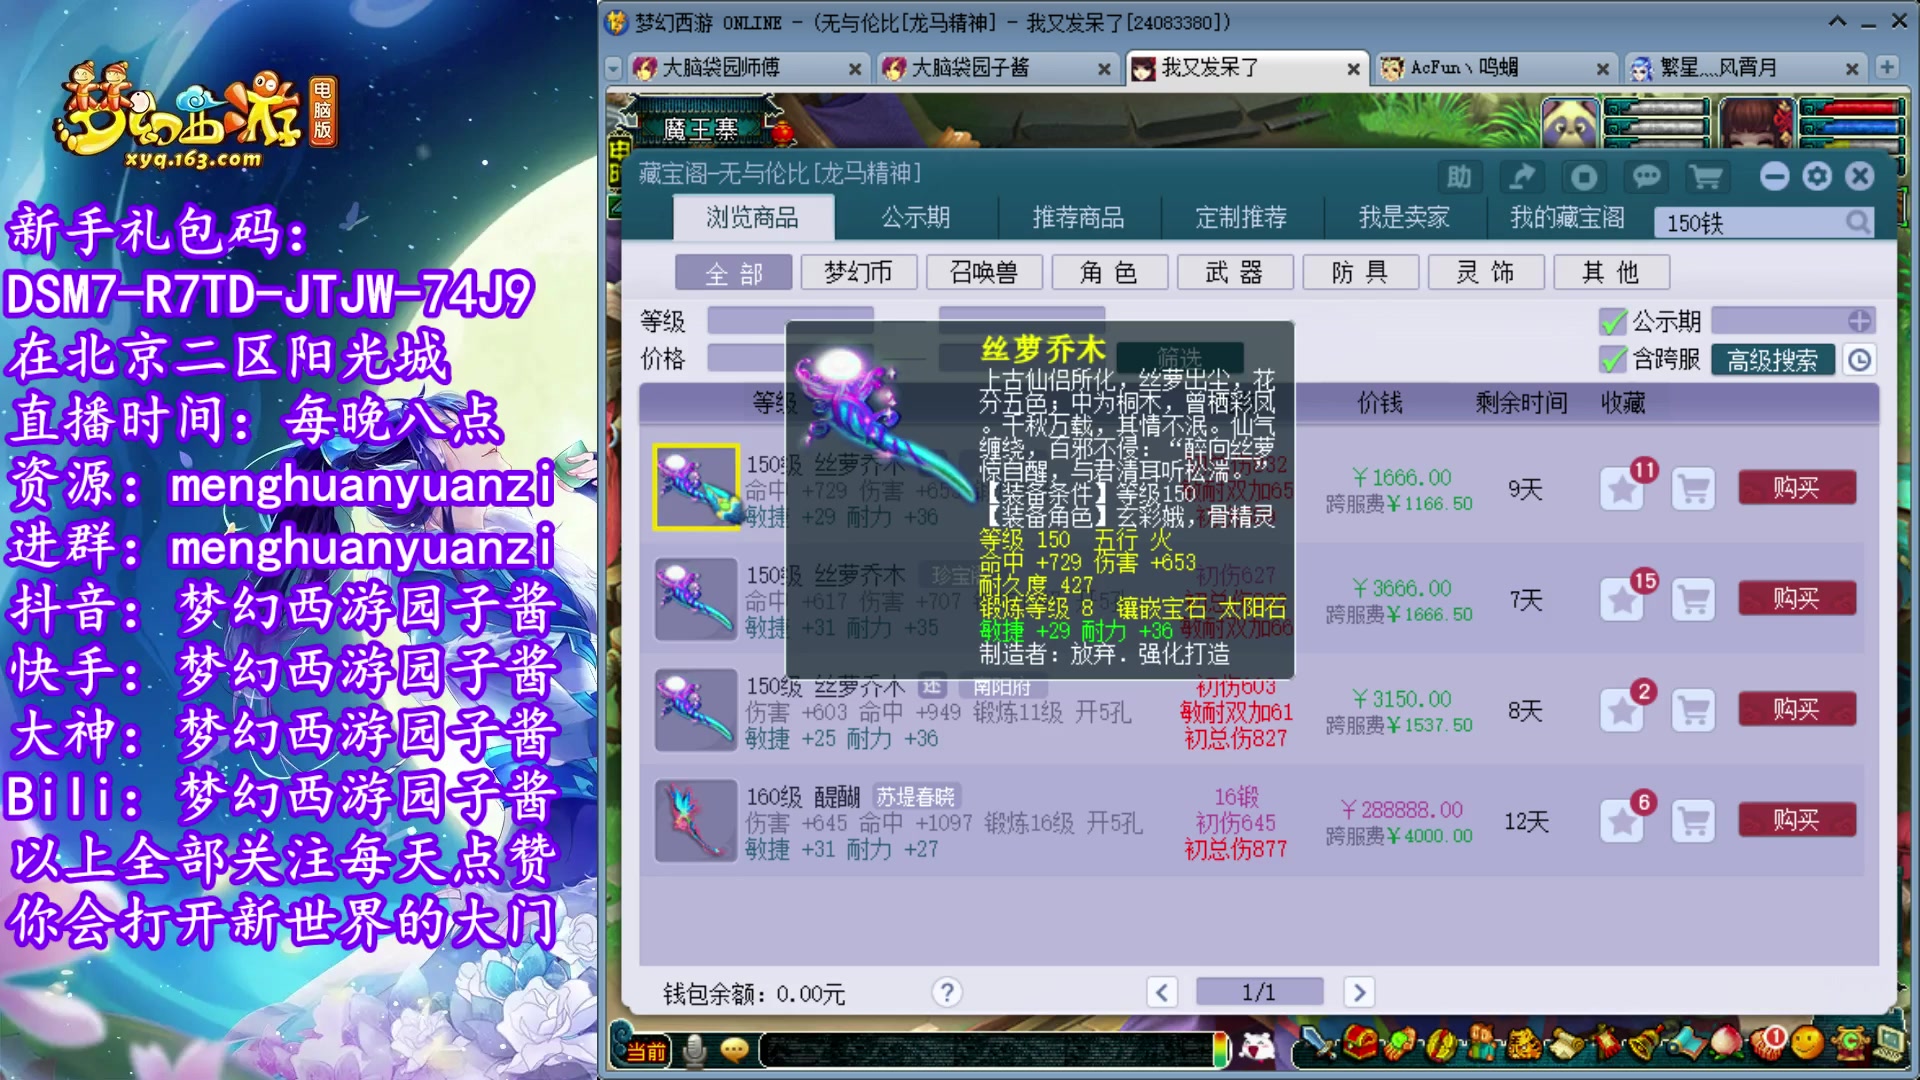Click the sword attack icon in bottom toolbar
Viewport: 1920px width, 1080px height.
1319,1045
